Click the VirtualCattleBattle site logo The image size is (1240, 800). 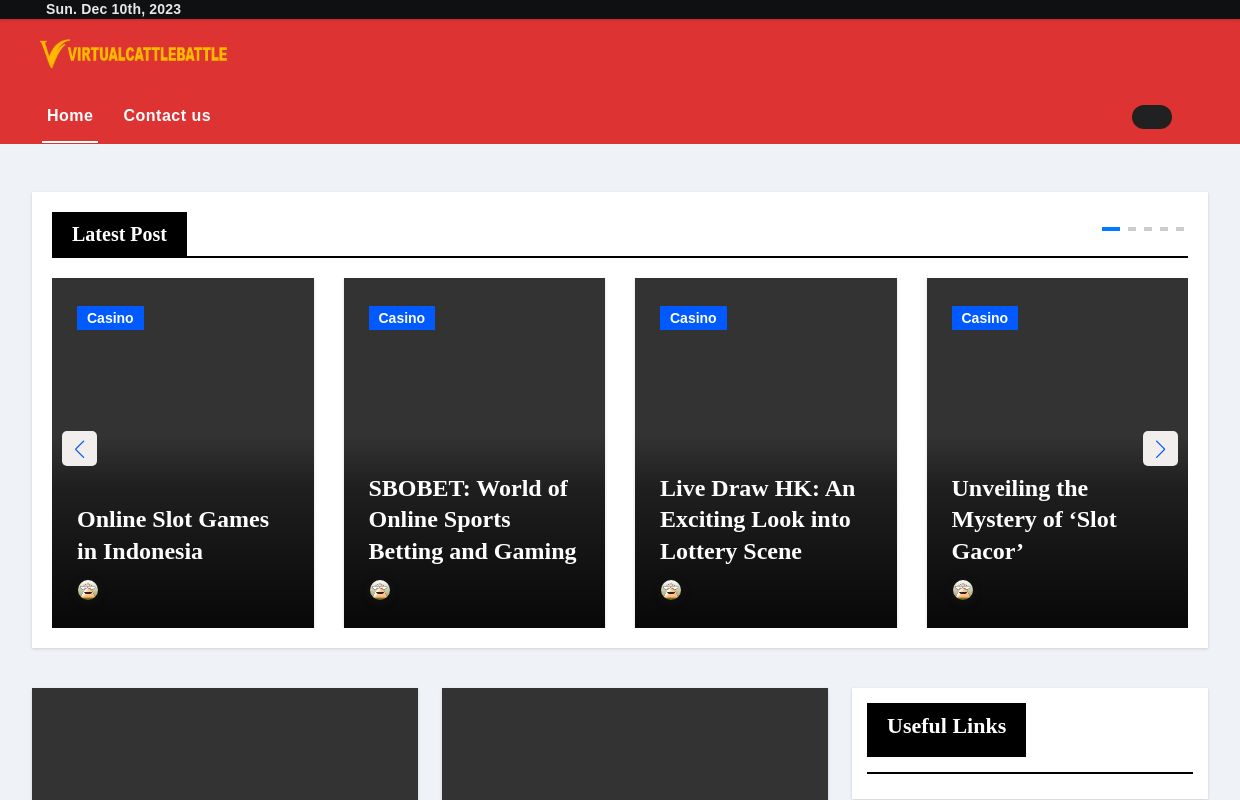(134, 54)
